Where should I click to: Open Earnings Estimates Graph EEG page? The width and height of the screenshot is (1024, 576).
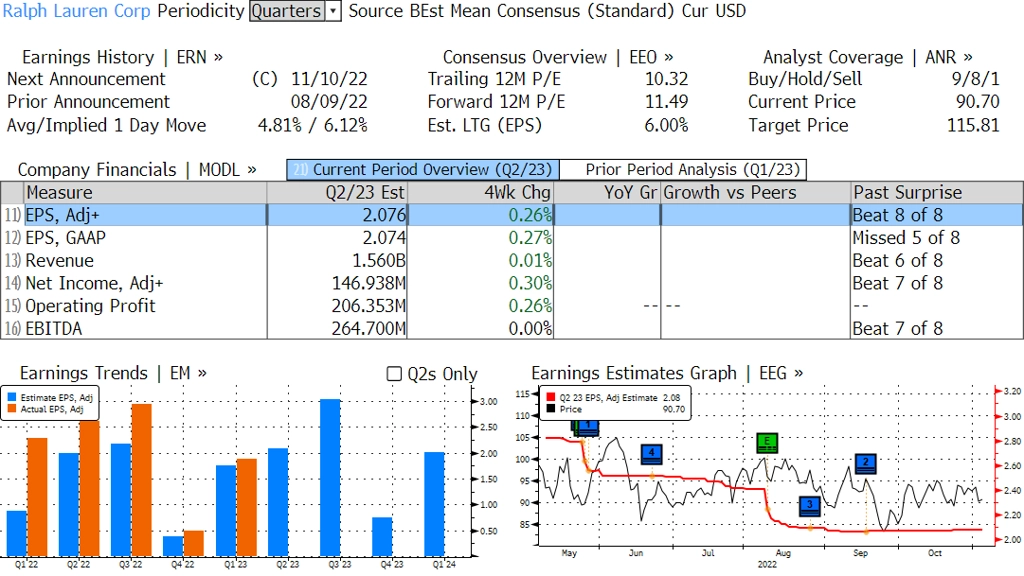[x=667, y=373]
